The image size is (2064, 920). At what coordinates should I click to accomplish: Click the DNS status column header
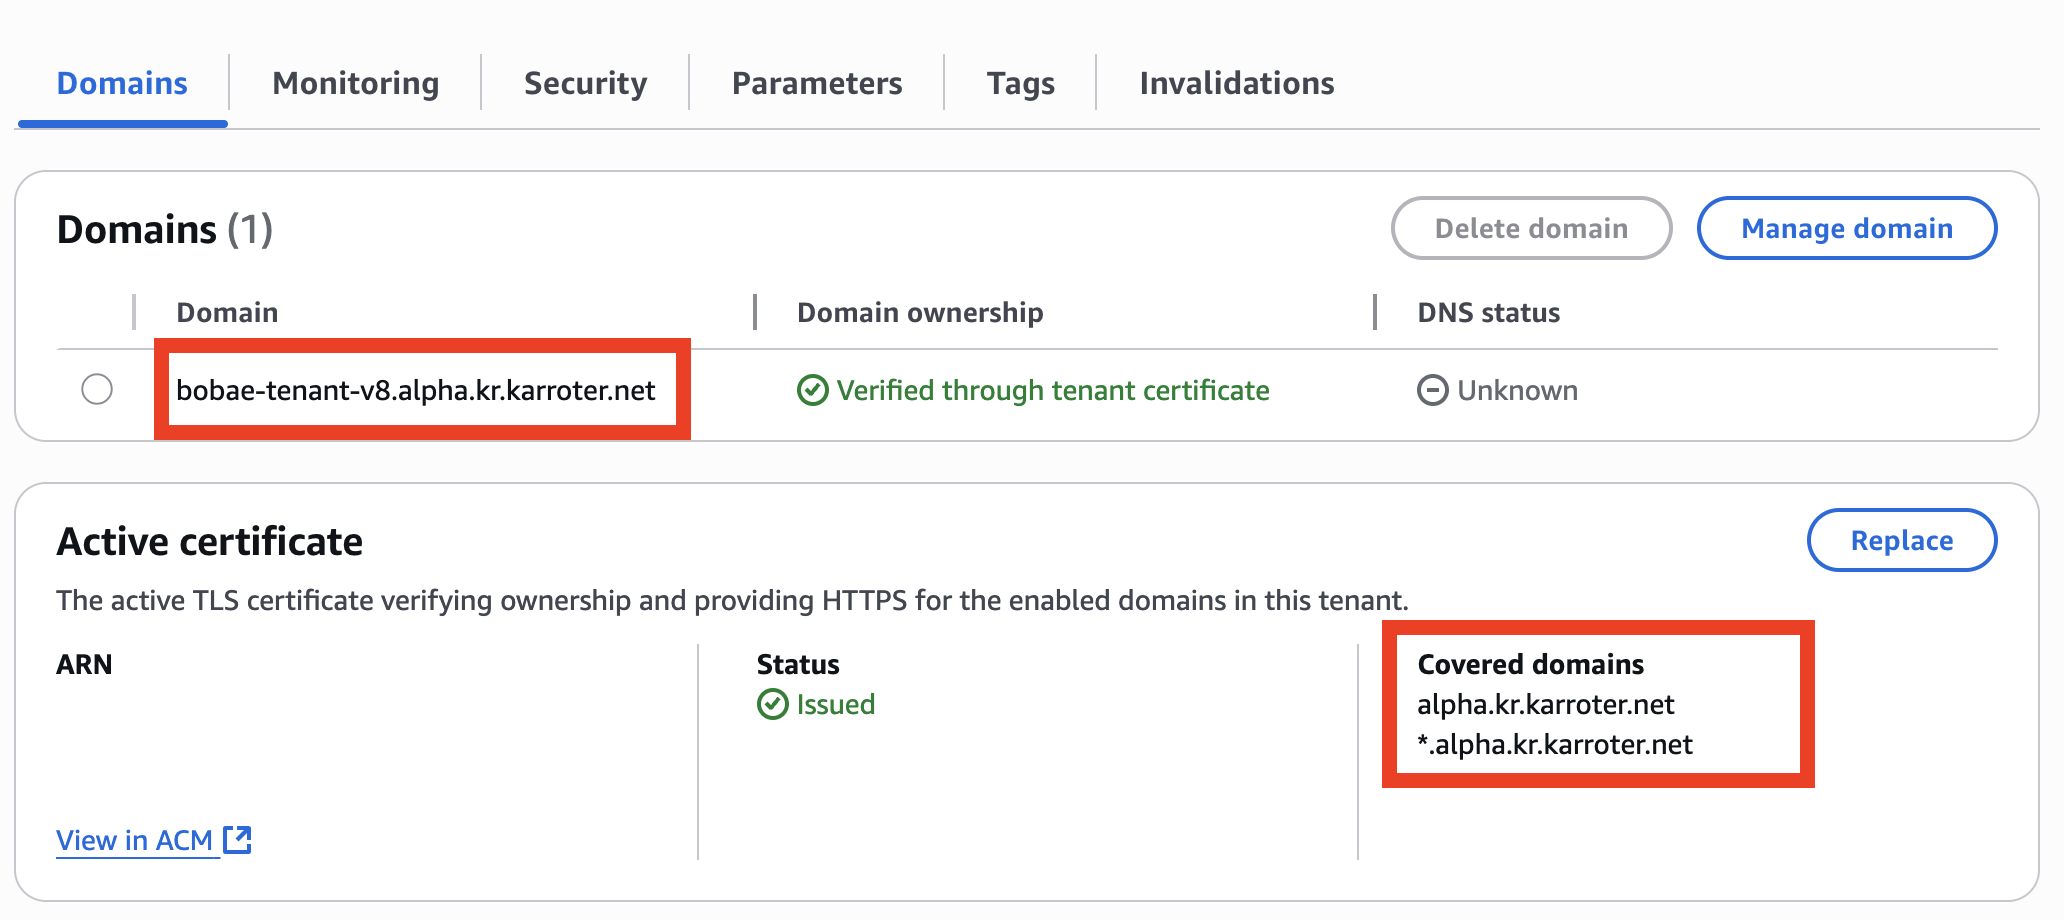[x=1488, y=312]
